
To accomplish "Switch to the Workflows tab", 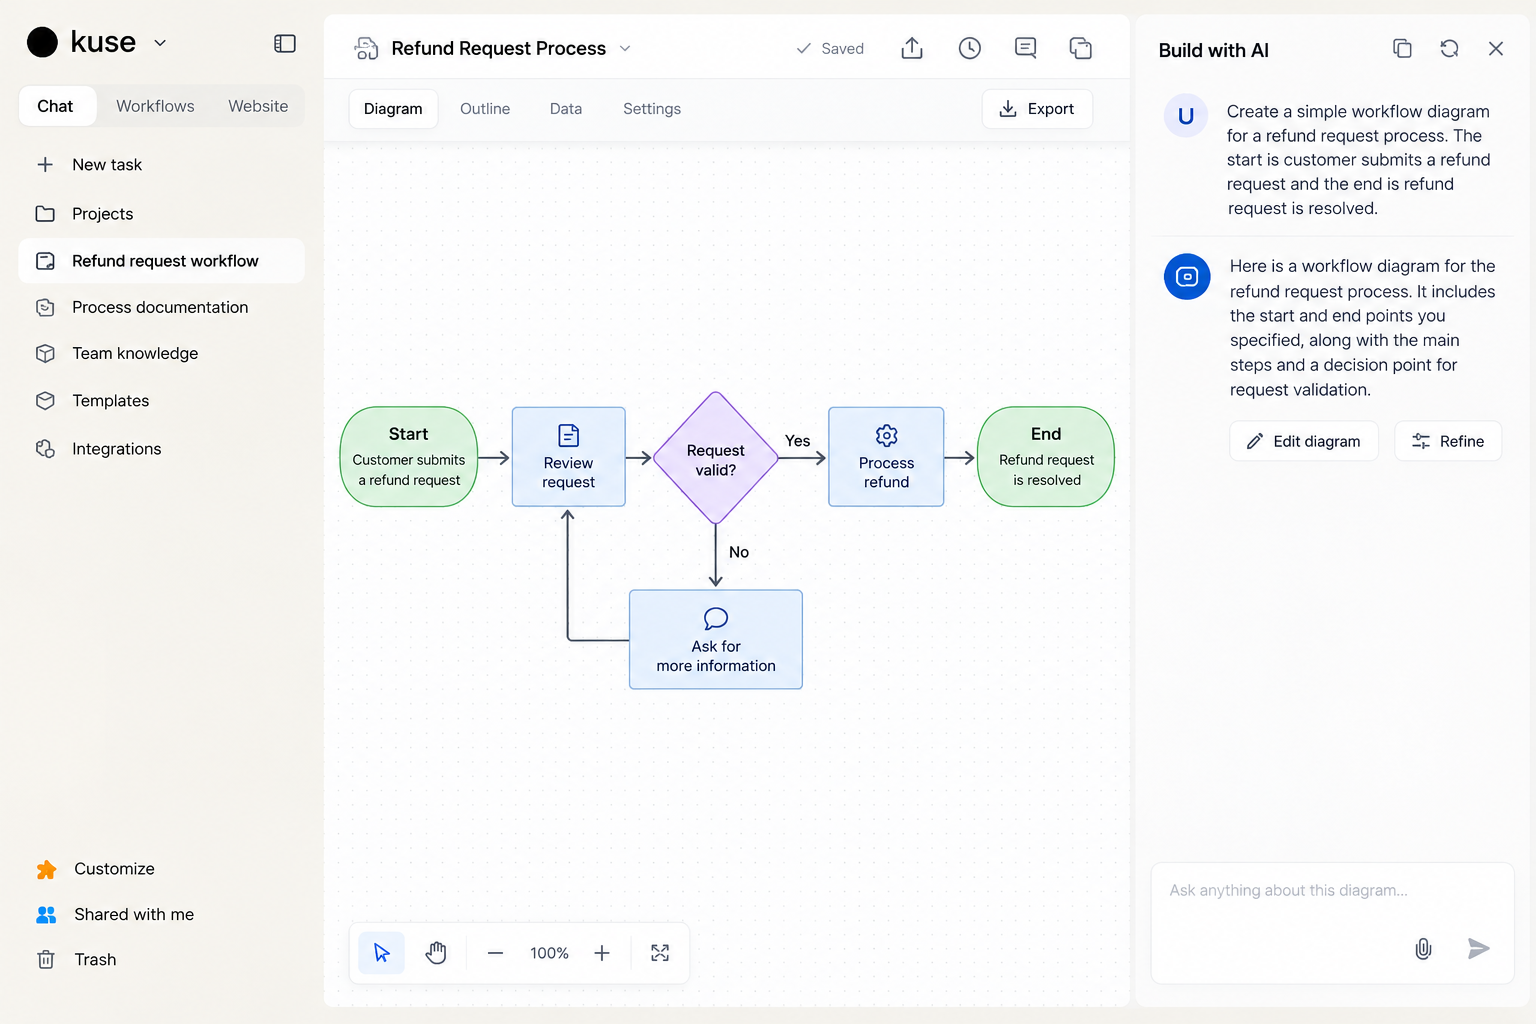I will pos(155,106).
